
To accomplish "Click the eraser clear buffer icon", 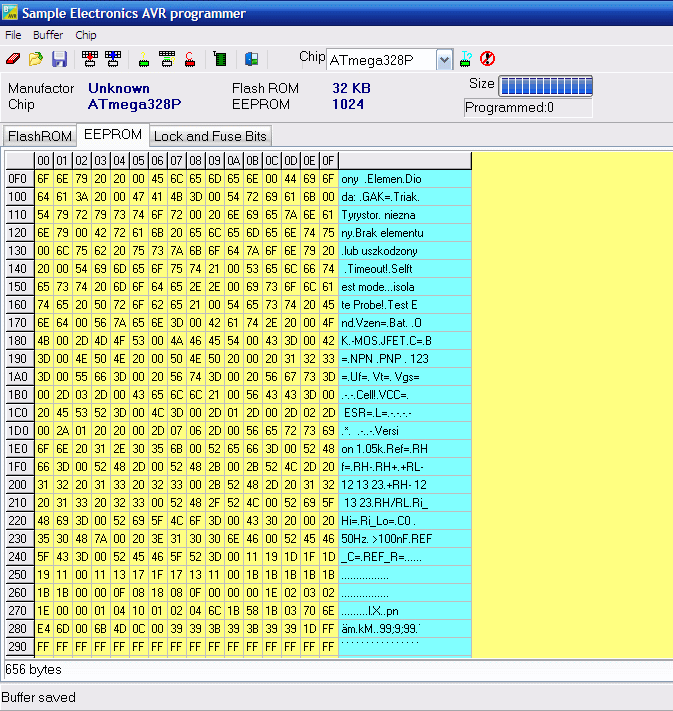I will (x=13, y=59).
